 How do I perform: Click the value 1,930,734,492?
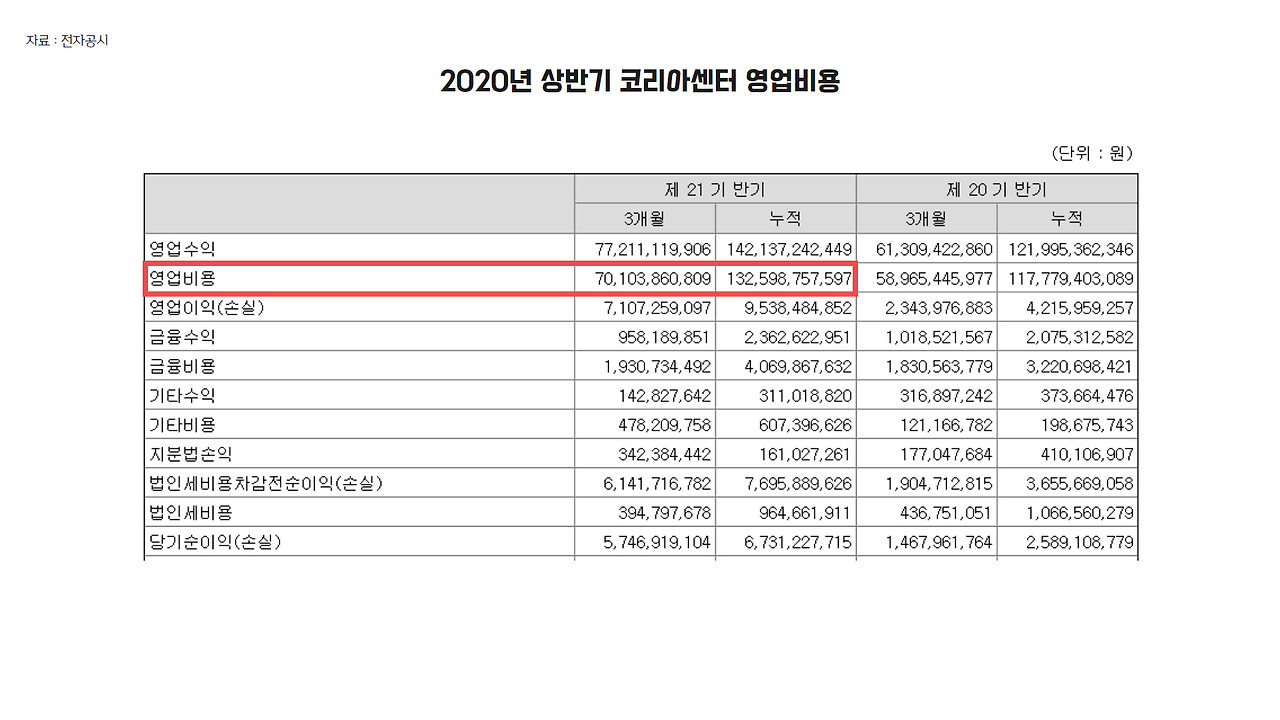657,367
